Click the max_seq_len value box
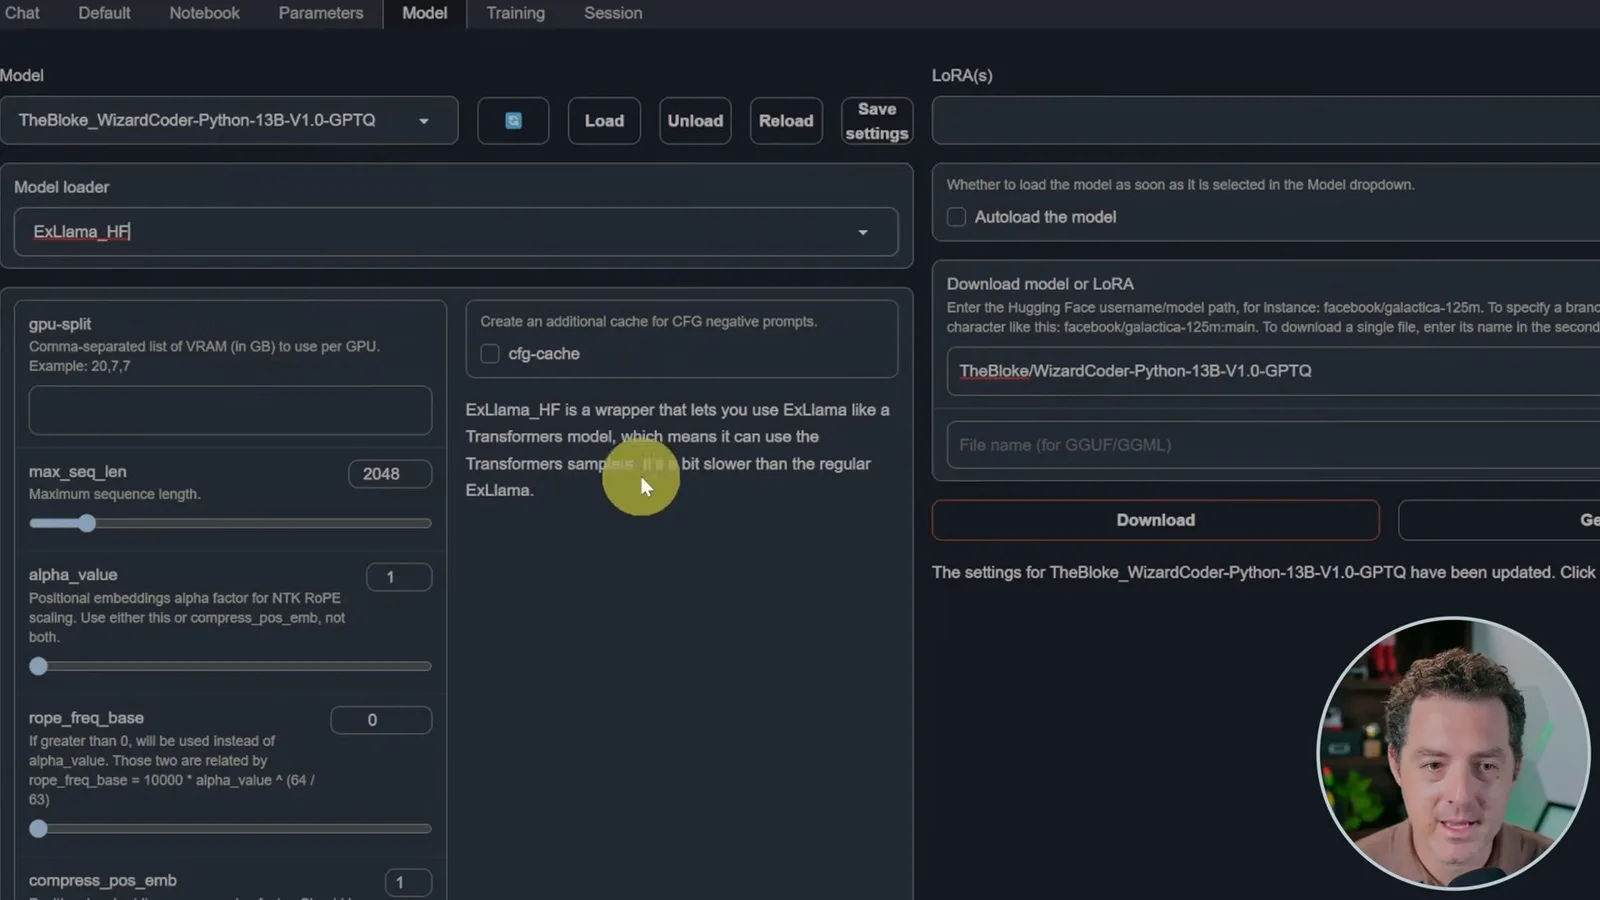This screenshot has height=900, width=1600. pos(390,474)
